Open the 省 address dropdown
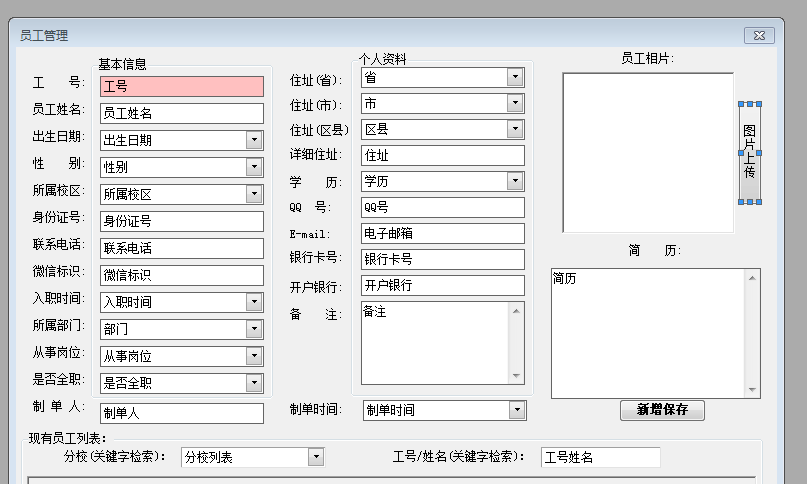 pyautogui.click(x=515, y=77)
